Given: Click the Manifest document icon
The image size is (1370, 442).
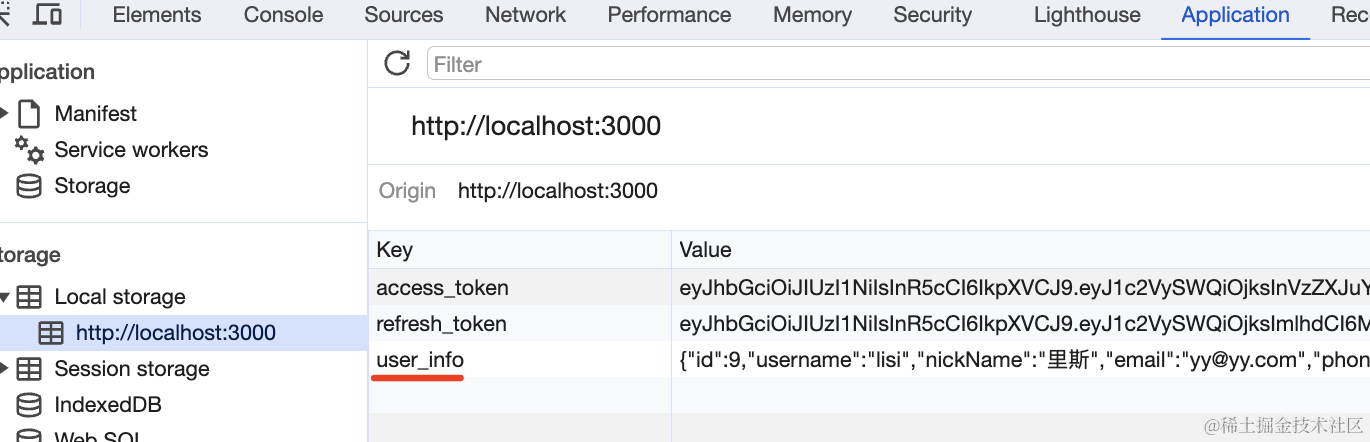Looking at the screenshot, I should [x=30, y=114].
